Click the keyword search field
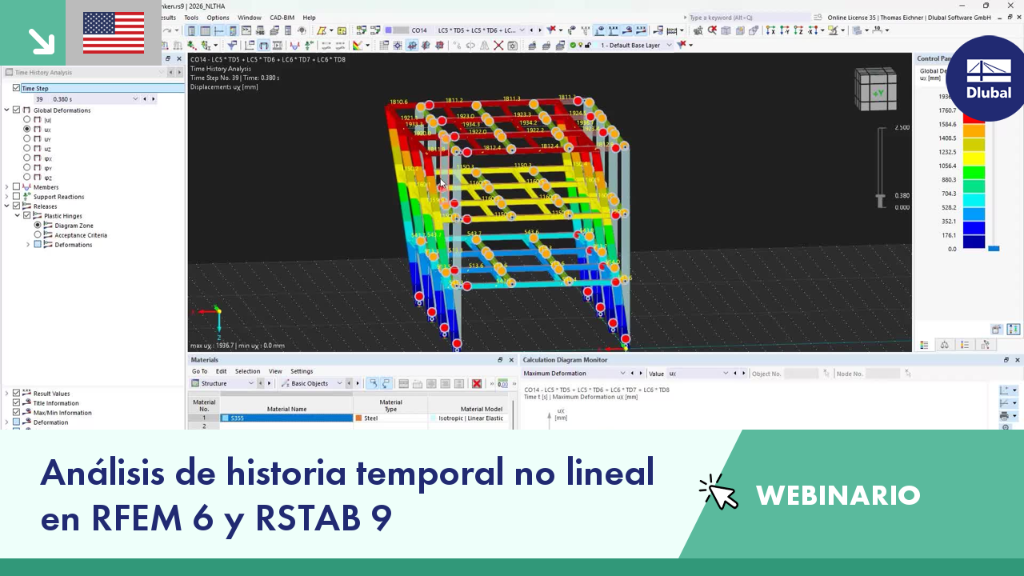 coord(748,18)
